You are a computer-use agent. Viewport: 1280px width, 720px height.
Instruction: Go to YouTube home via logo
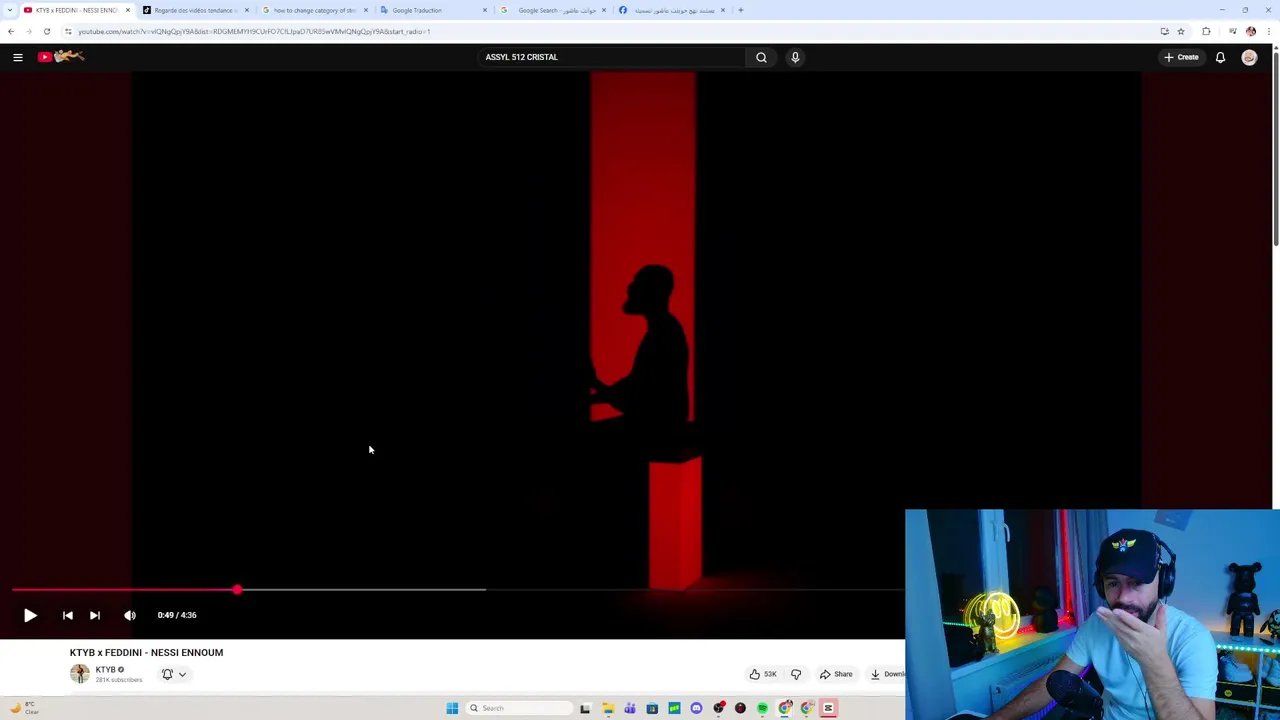[x=61, y=57]
